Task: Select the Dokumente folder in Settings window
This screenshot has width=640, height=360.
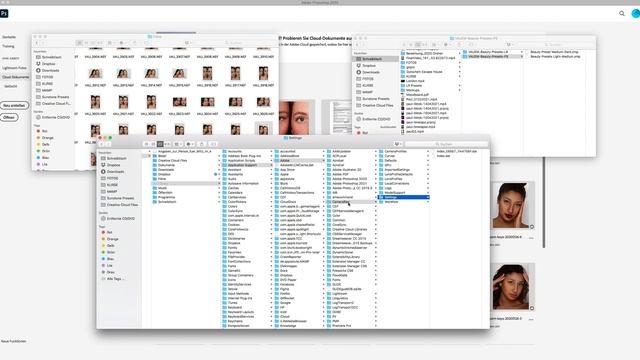Action: click(x=166, y=165)
